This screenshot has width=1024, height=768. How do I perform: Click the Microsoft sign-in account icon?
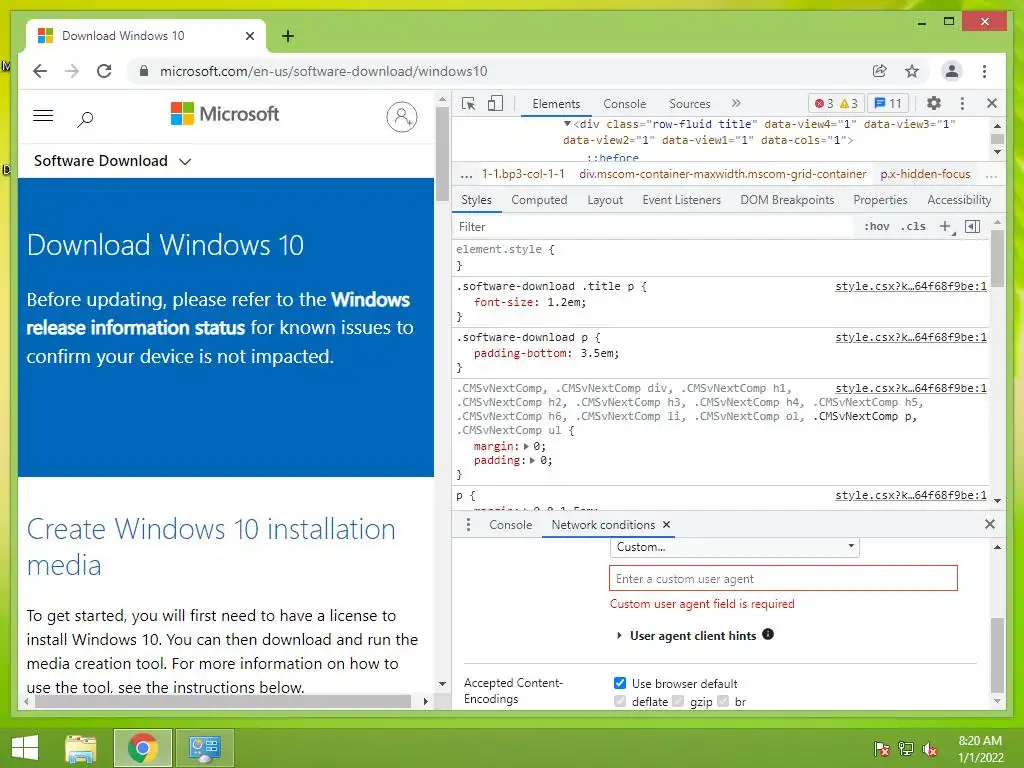point(402,117)
